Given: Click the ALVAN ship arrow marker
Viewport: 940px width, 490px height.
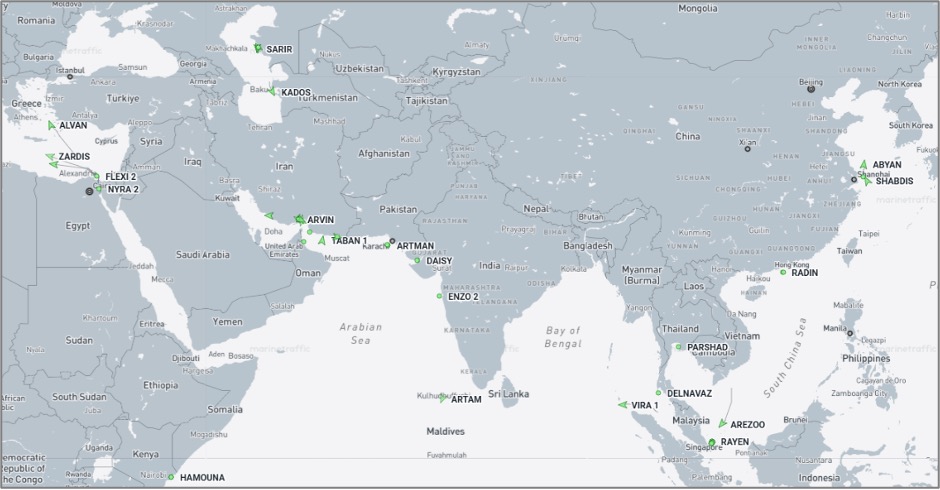Looking at the screenshot, I should (52, 125).
